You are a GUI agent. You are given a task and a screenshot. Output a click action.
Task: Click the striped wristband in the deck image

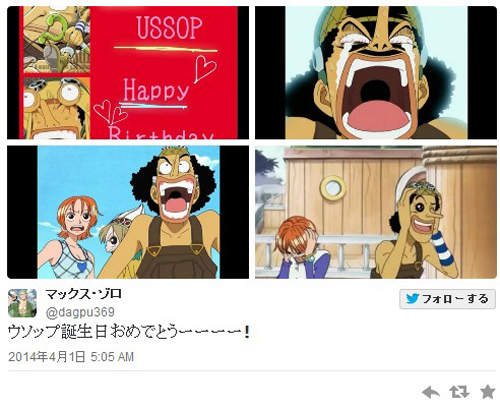point(442,248)
